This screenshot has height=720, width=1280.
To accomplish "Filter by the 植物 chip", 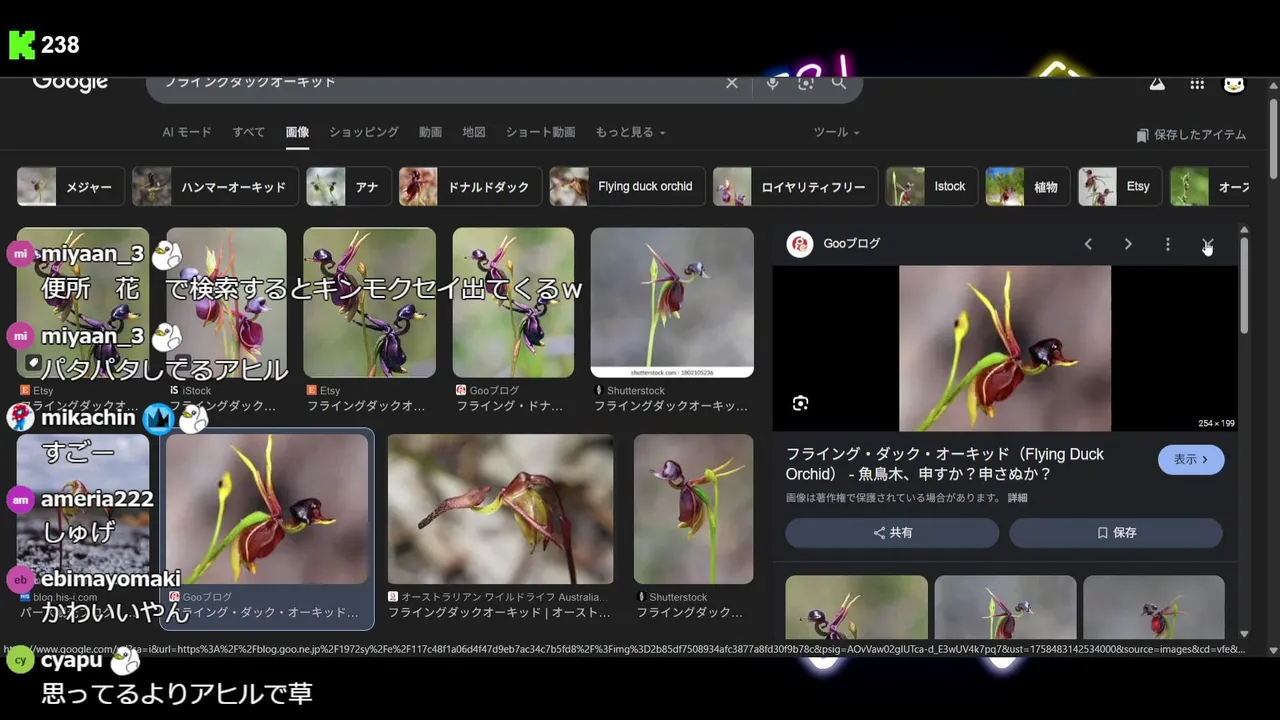I will 1027,187.
